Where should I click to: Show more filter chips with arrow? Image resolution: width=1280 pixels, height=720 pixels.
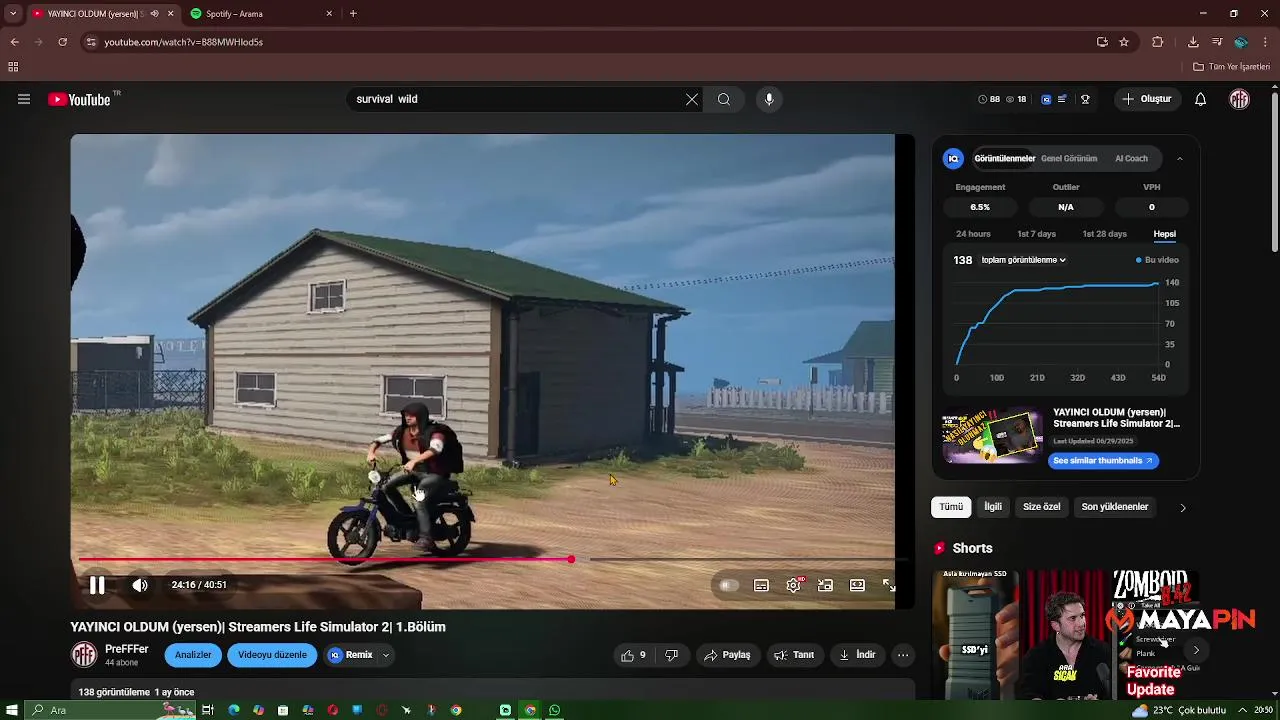click(1182, 507)
